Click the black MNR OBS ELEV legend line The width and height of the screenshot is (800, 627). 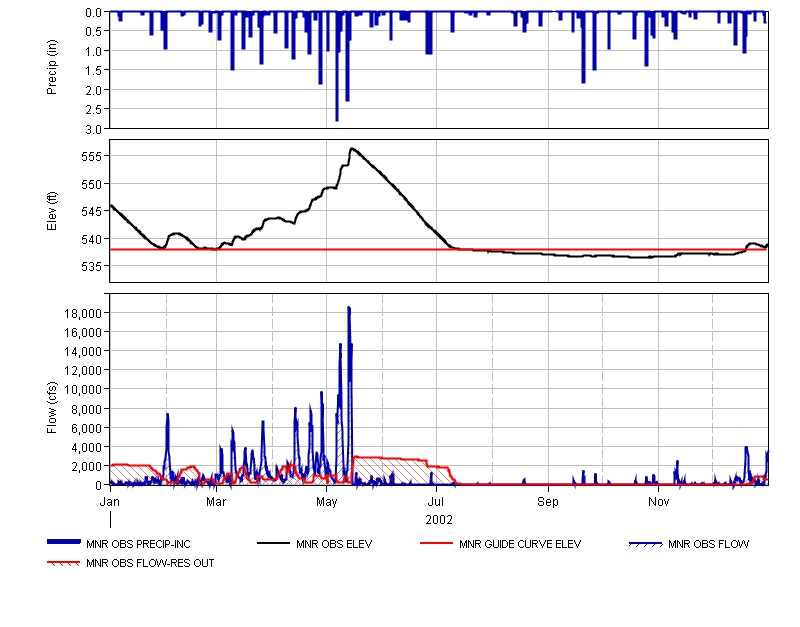point(273,543)
